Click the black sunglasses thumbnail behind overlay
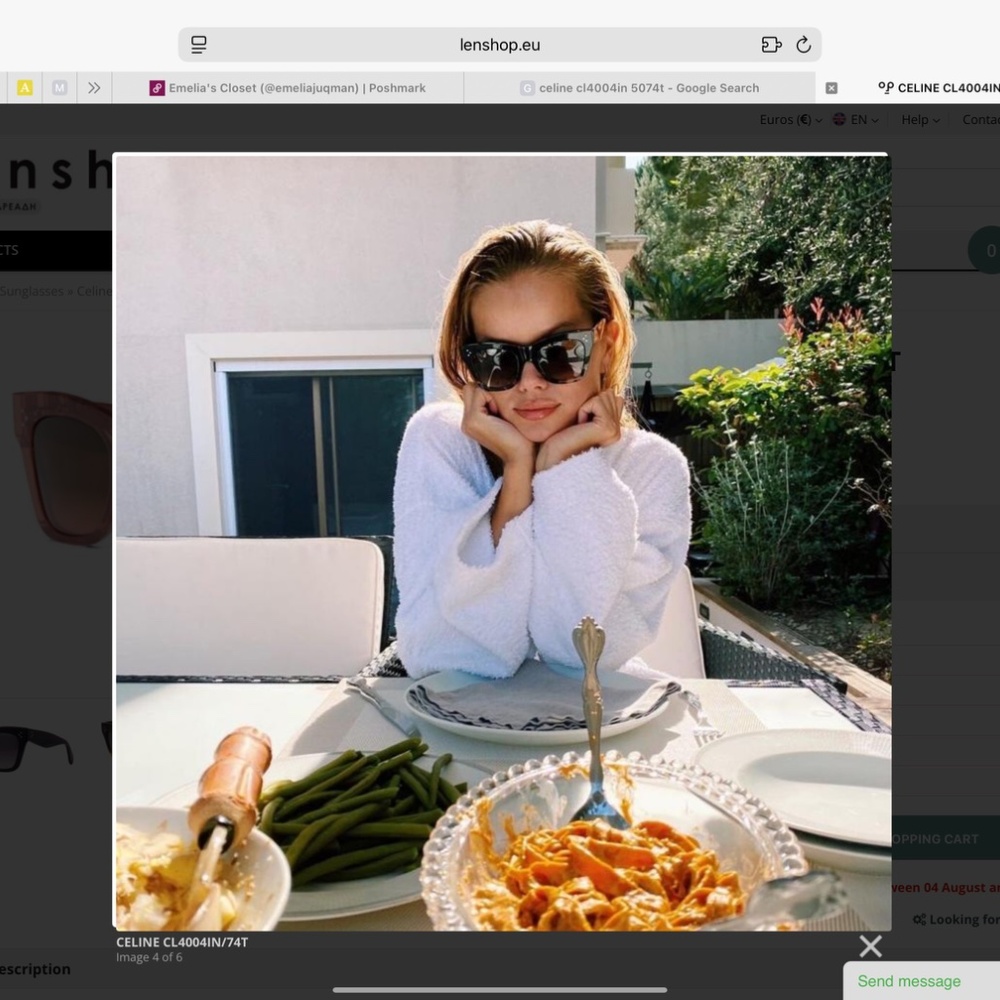Screen dimensions: 1000x1000 36,749
